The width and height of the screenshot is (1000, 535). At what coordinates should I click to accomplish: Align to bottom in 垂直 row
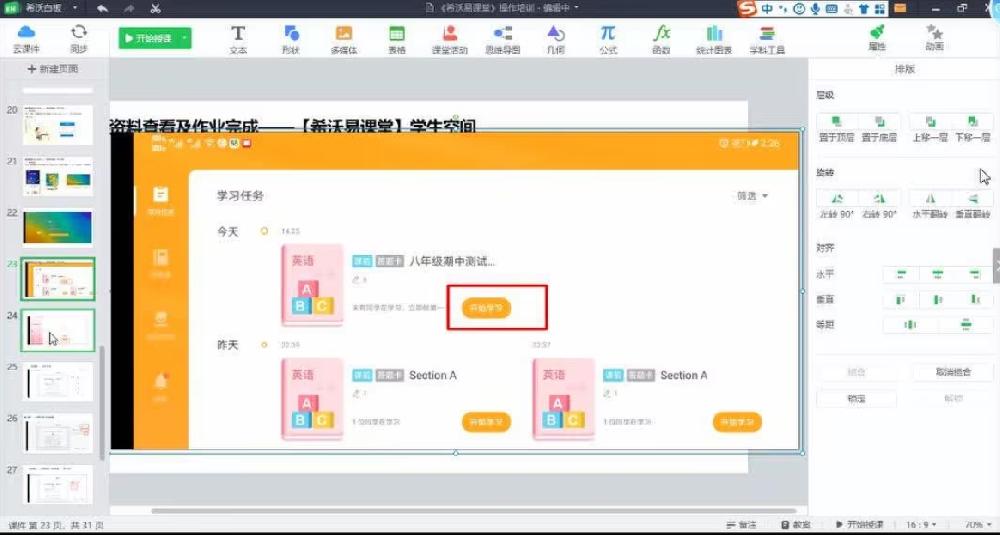click(x=974, y=299)
